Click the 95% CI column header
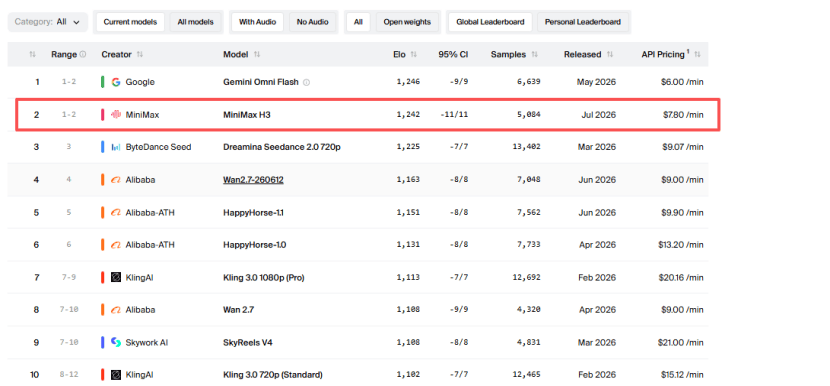 453,55
